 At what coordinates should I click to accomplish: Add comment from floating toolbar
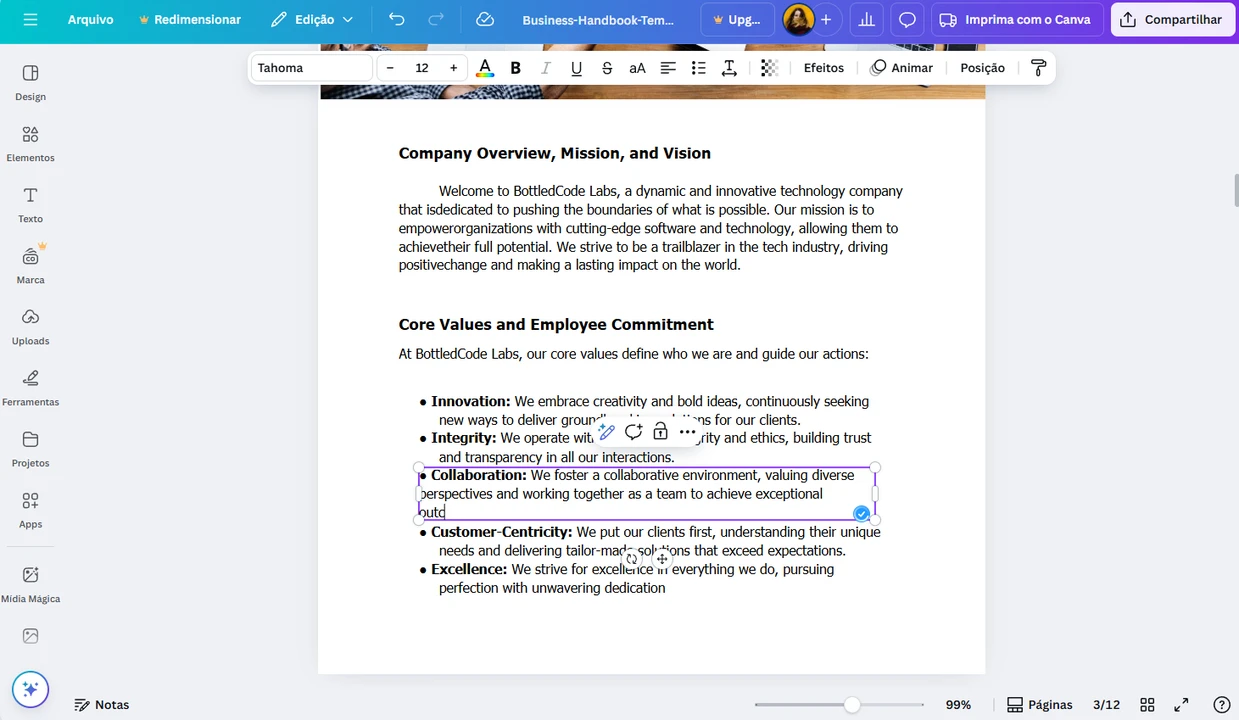point(633,432)
